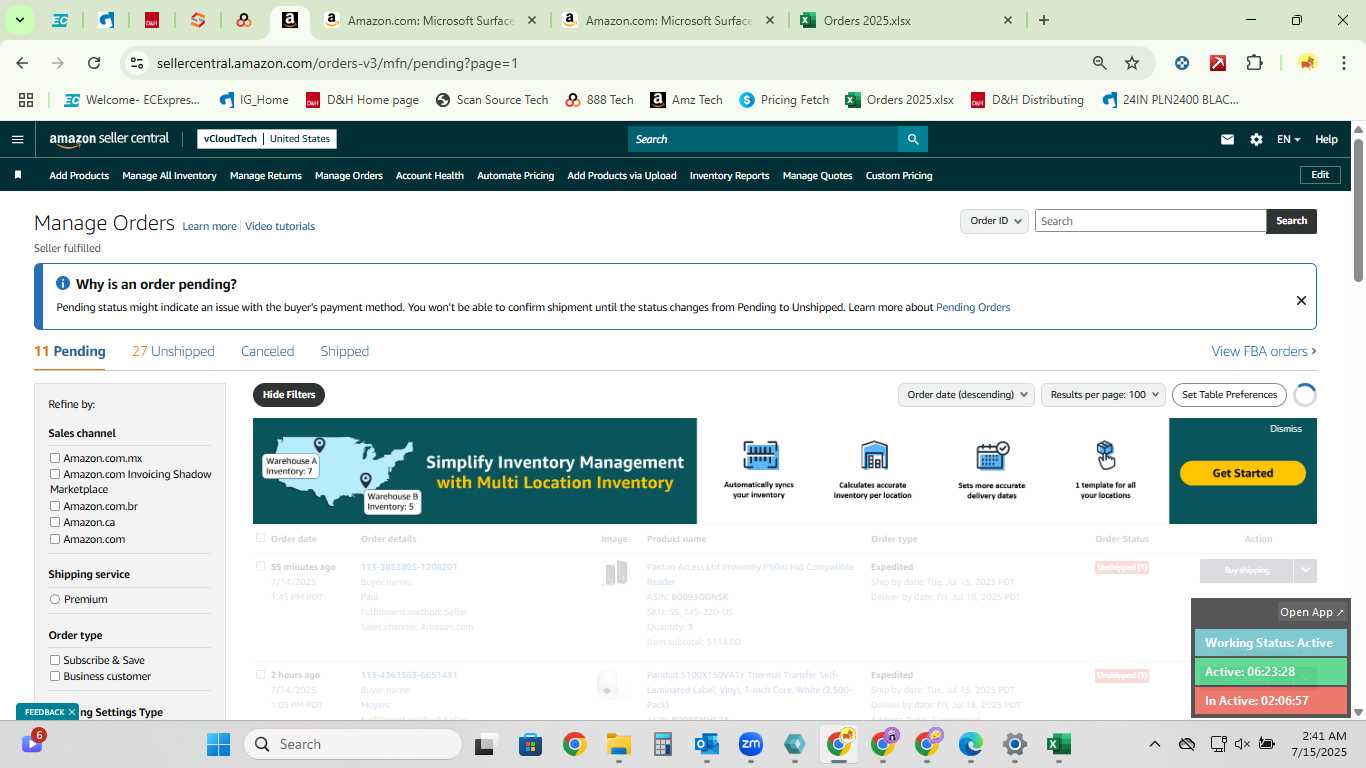Open the mail messages icon
The width and height of the screenshot is (1366, 768).
pyautogui.click(x=1227, y=139)
